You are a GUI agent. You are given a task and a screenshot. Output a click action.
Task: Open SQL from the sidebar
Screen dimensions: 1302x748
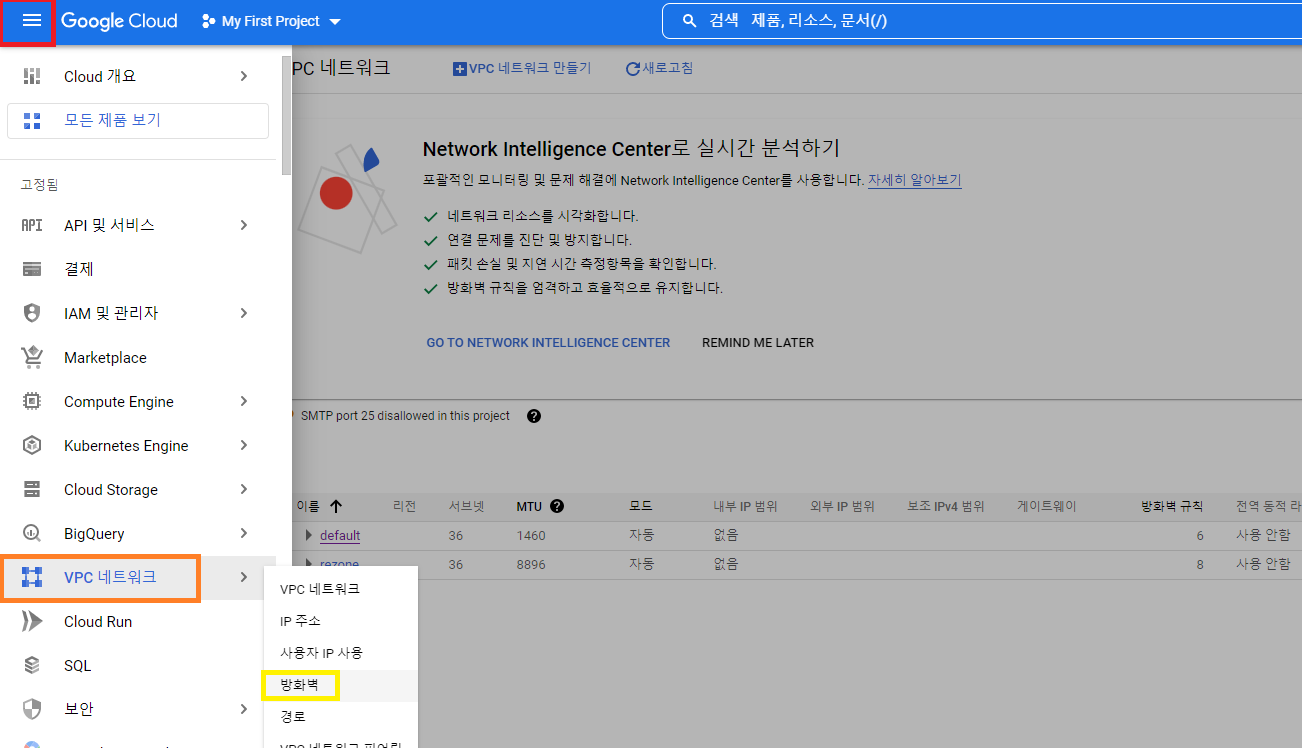click(138, 665)
